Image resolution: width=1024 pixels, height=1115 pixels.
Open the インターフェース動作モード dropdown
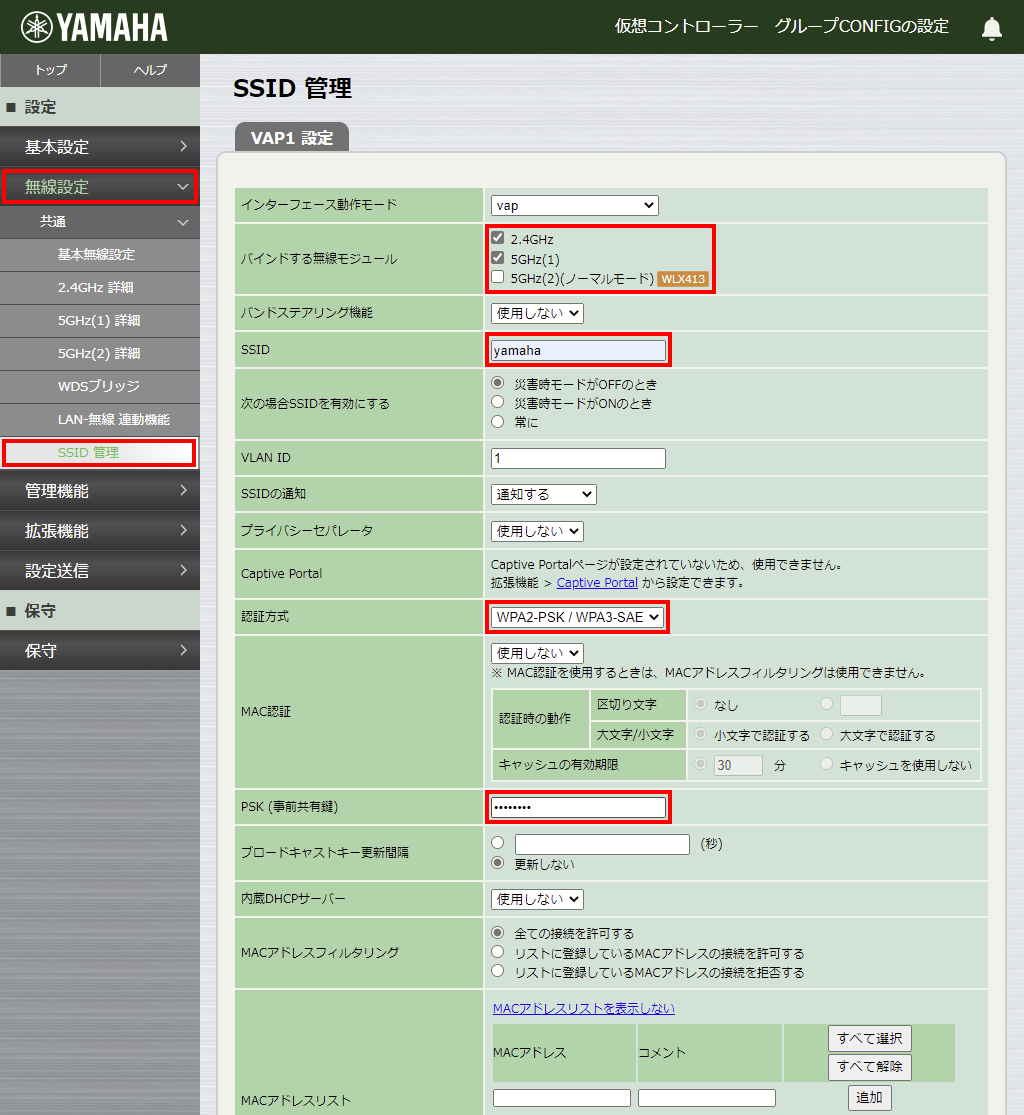coord(574,204)
